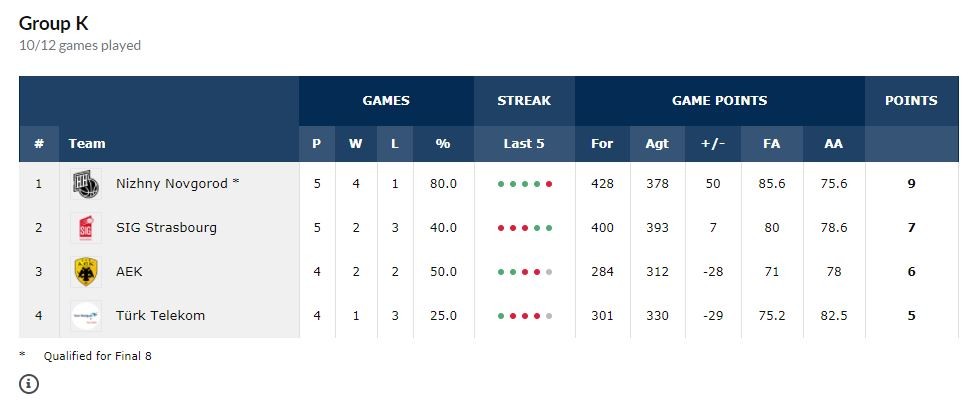Screen dimensions: 974x403
Task: Sort by the +/- column header
Action: point(713,144)
